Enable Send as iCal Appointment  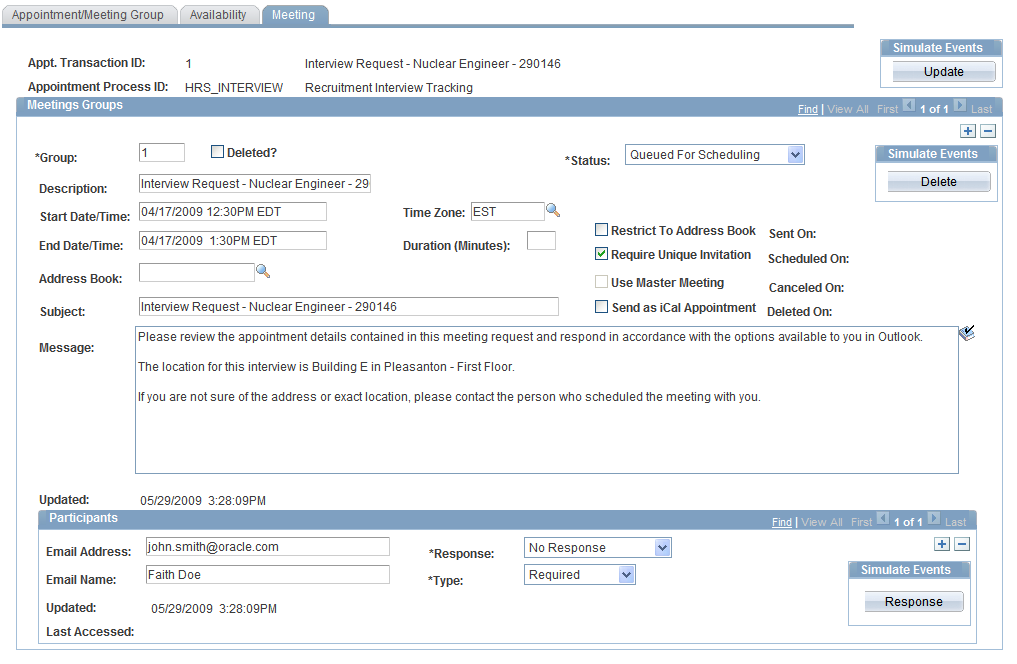[x=601, y=307]
